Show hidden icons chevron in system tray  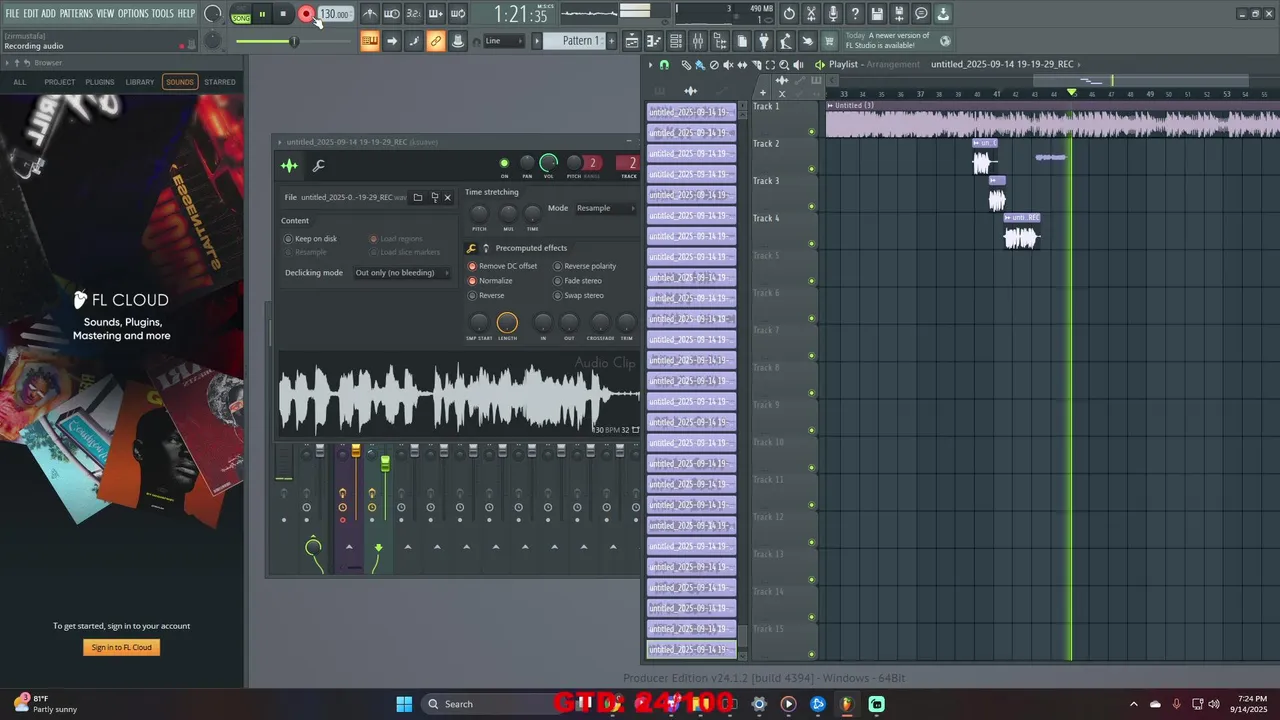pyautogui.click(x=1133, y=704)
